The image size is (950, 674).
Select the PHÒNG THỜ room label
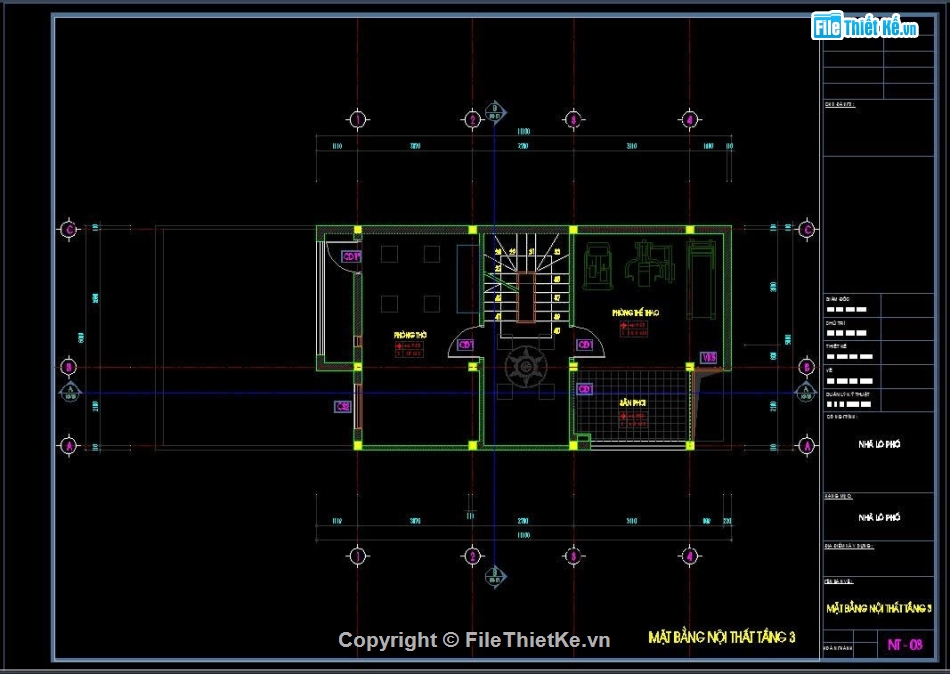pyautogui.click(x=410, y=335)
